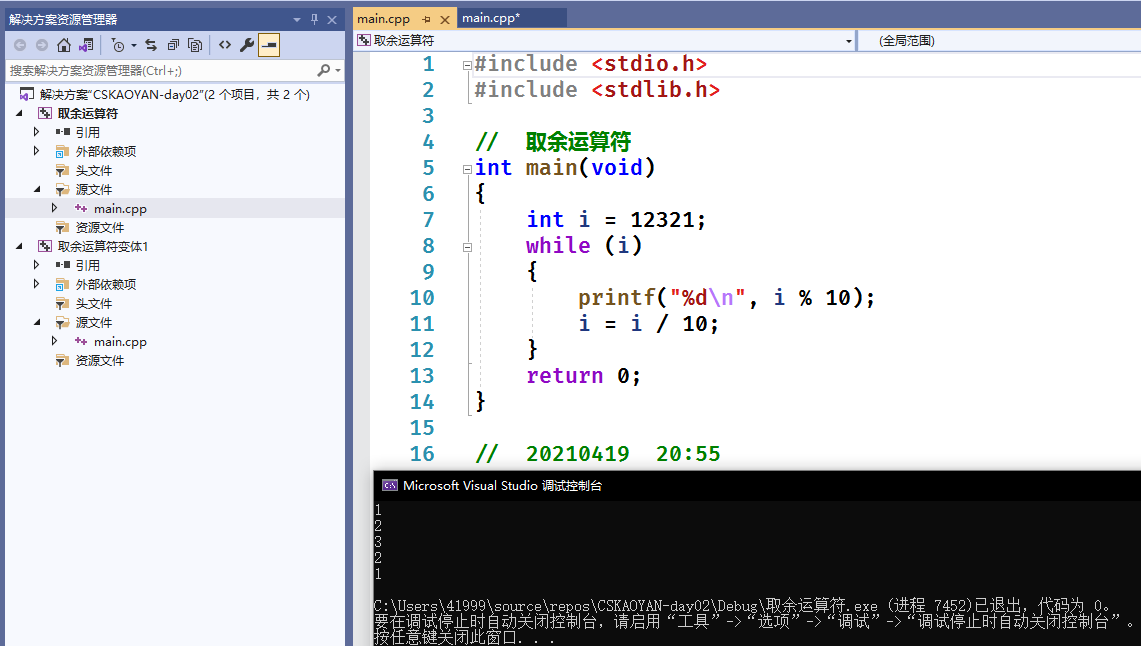Click the Forward navigation arrow in Solution Explorer
1141x646 pixels.
pos(41,45)
